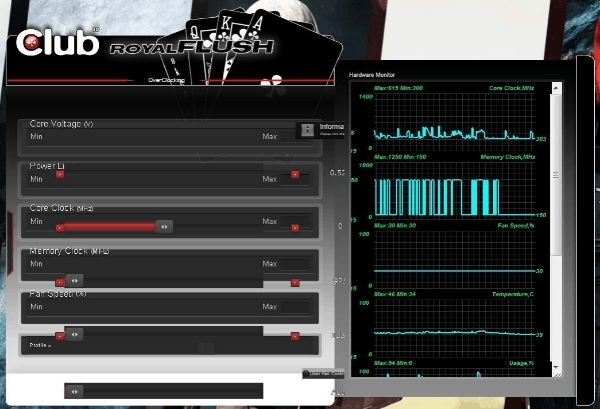Click the Fan Speed,% graph

(x=454, y=259)
